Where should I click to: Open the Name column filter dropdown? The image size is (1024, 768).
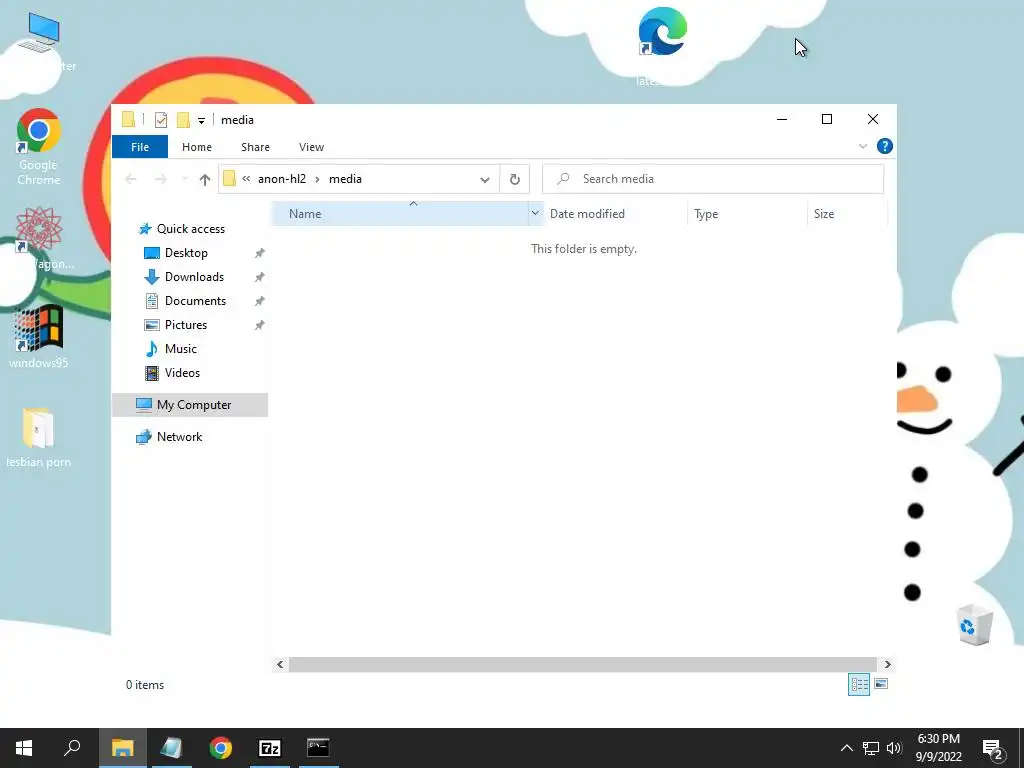tap(535, 214)
